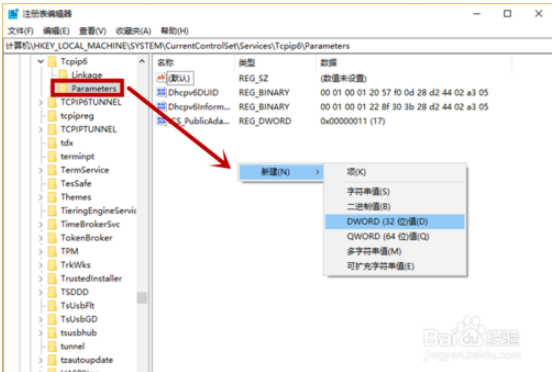Image resolution: width=553 pixels, height=372 pixels.
Task: Collapse the Tcpip6 tree node
Action: (41, 61)
